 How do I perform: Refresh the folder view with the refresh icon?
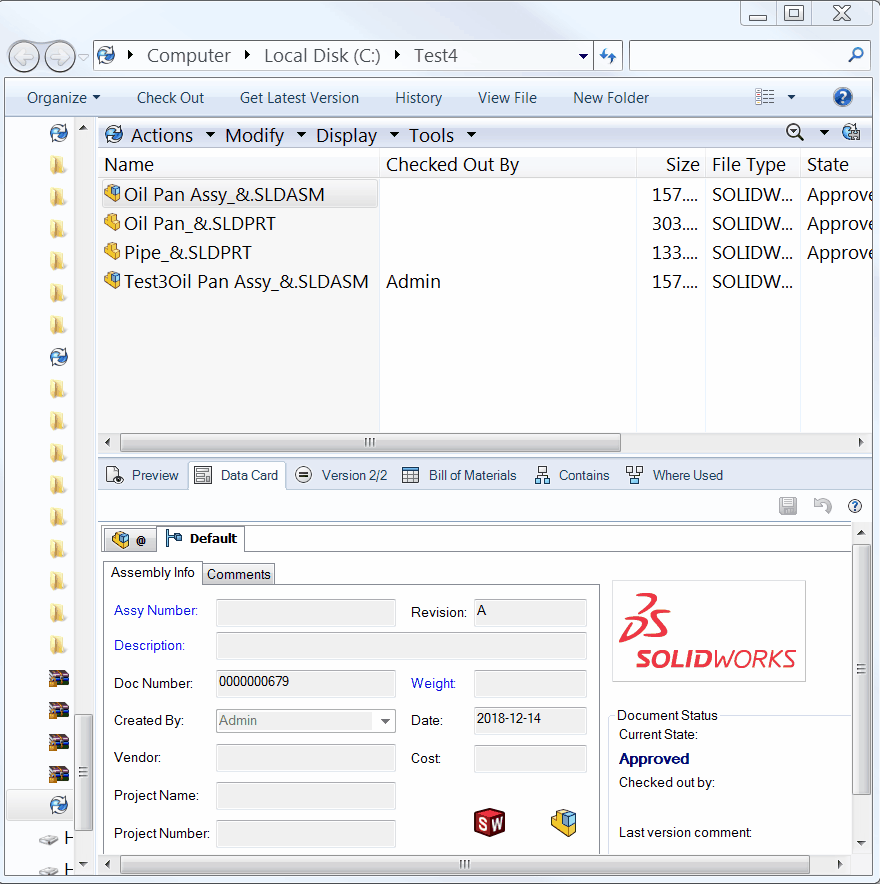coord(609,56)
